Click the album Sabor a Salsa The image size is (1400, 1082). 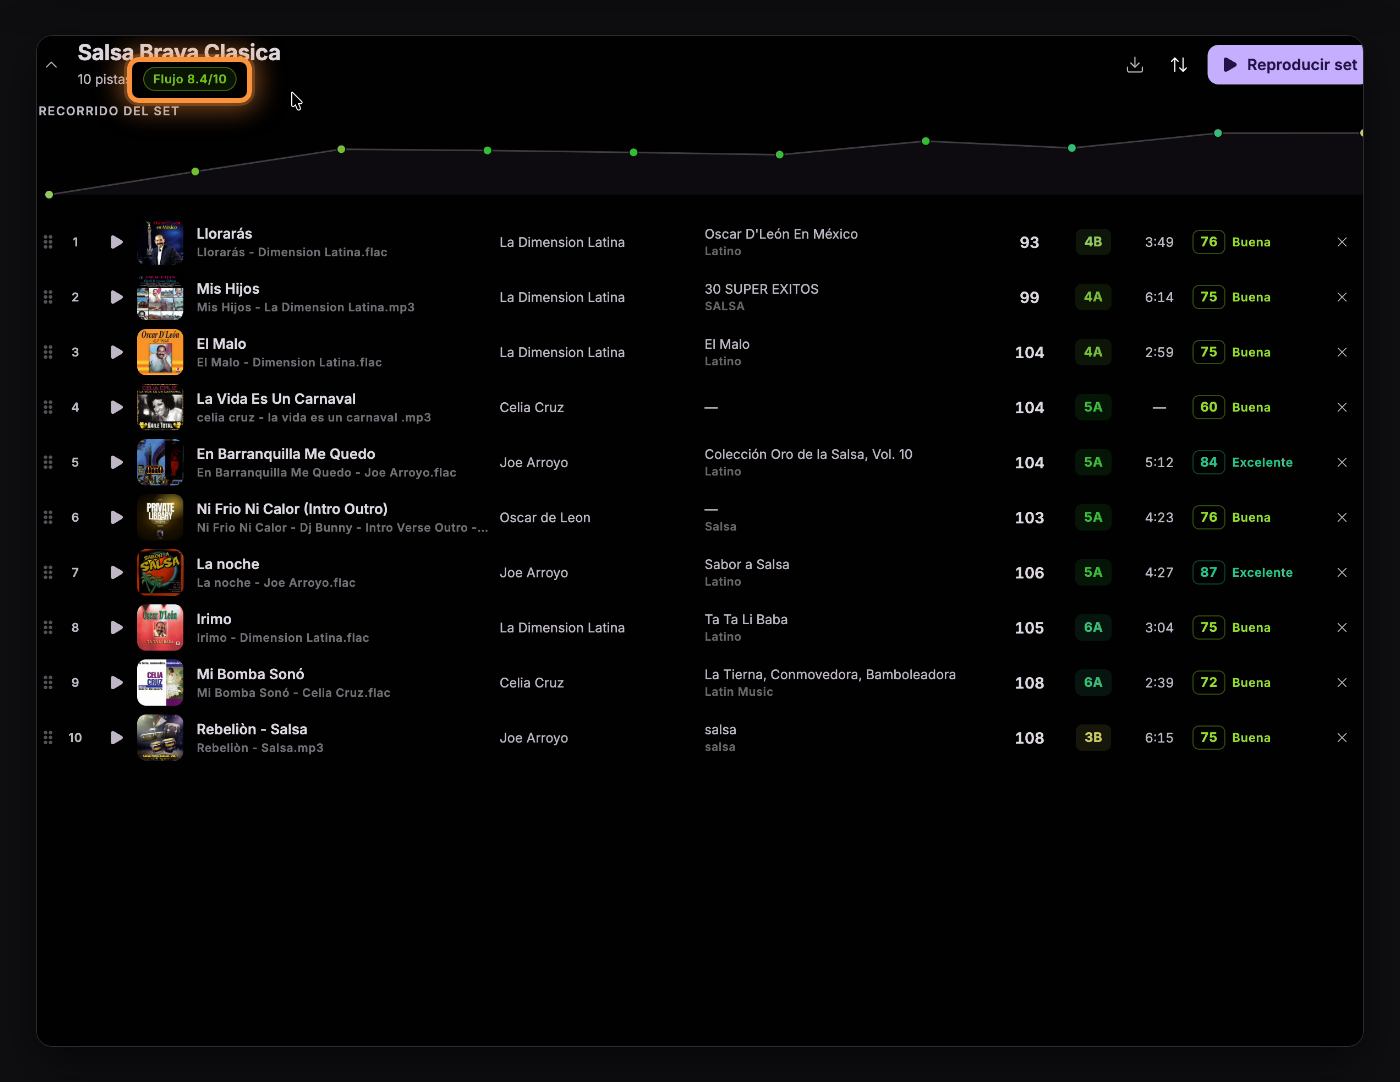pos(747,564)
